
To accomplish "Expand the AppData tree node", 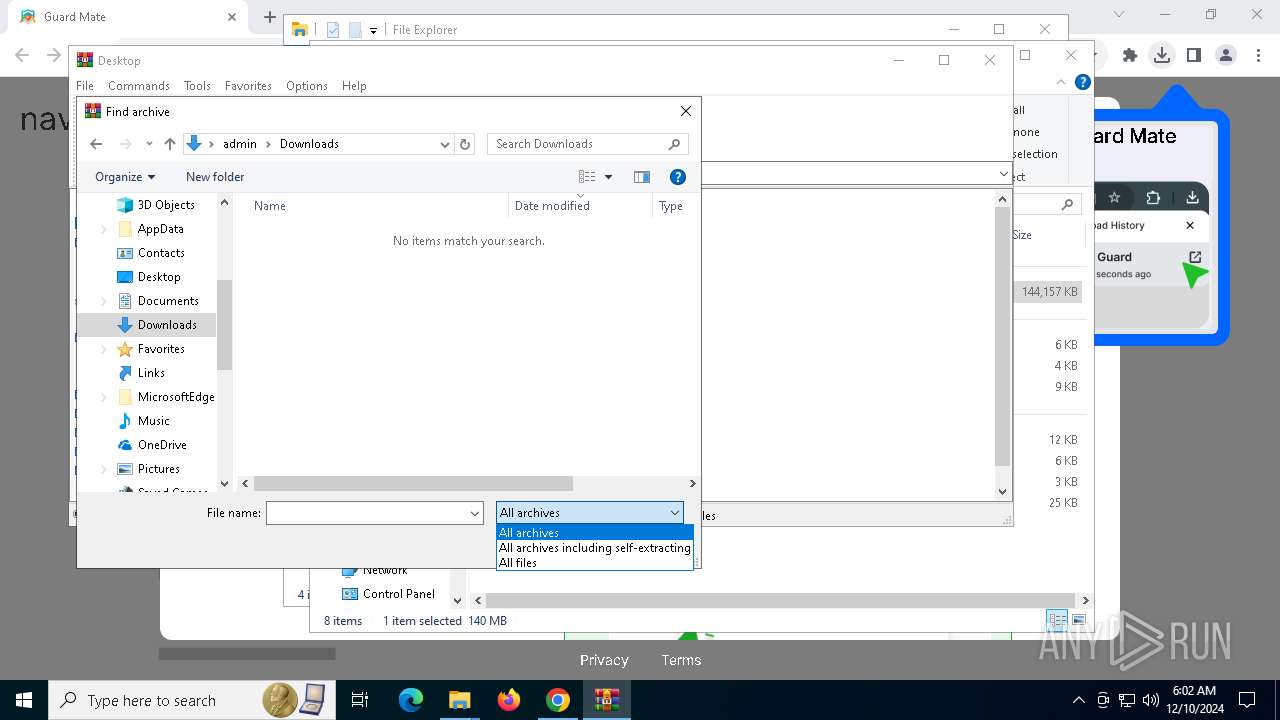I will pos(104,229).
